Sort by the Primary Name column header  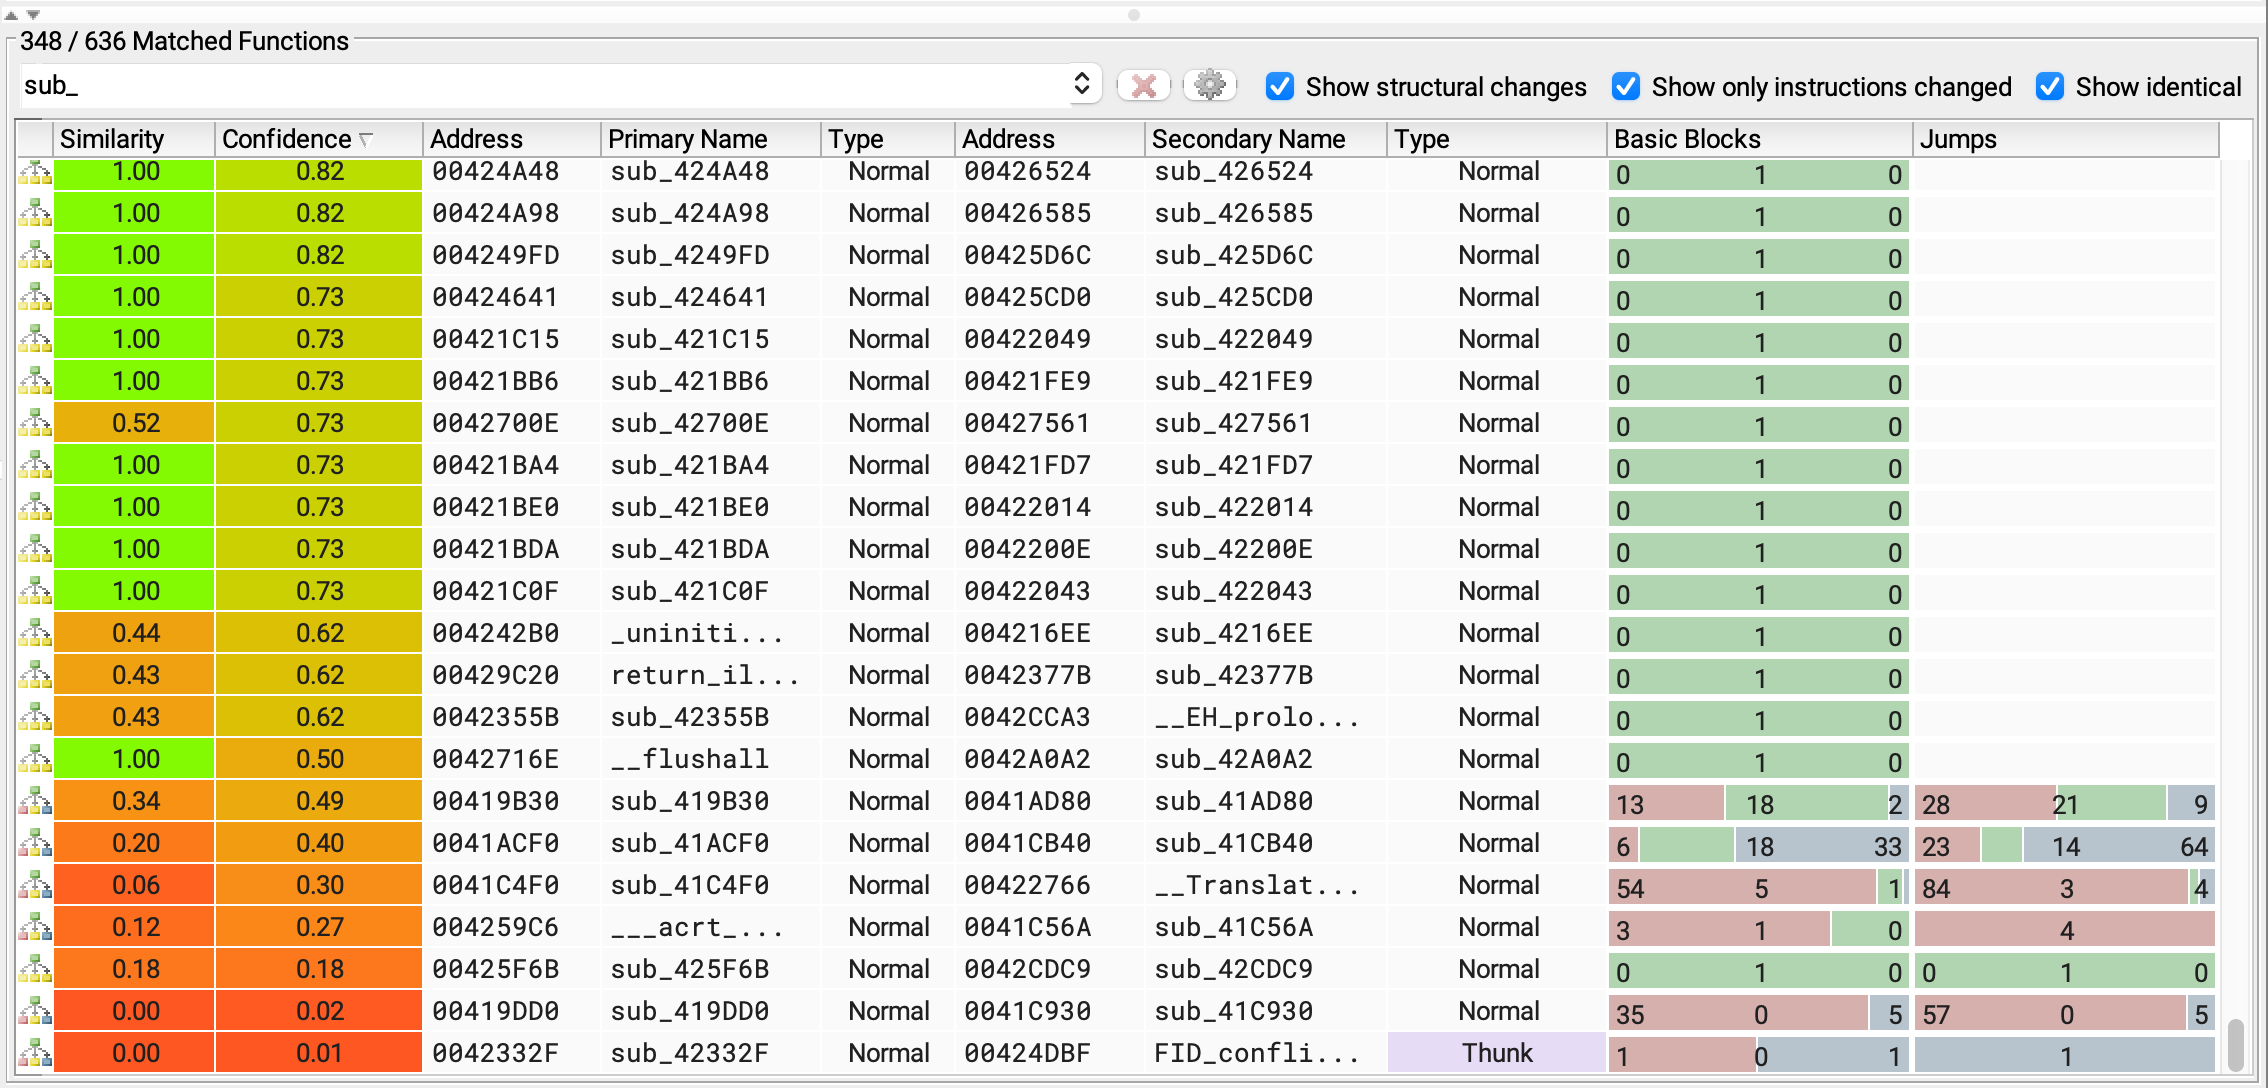click(x=711, y=139)
